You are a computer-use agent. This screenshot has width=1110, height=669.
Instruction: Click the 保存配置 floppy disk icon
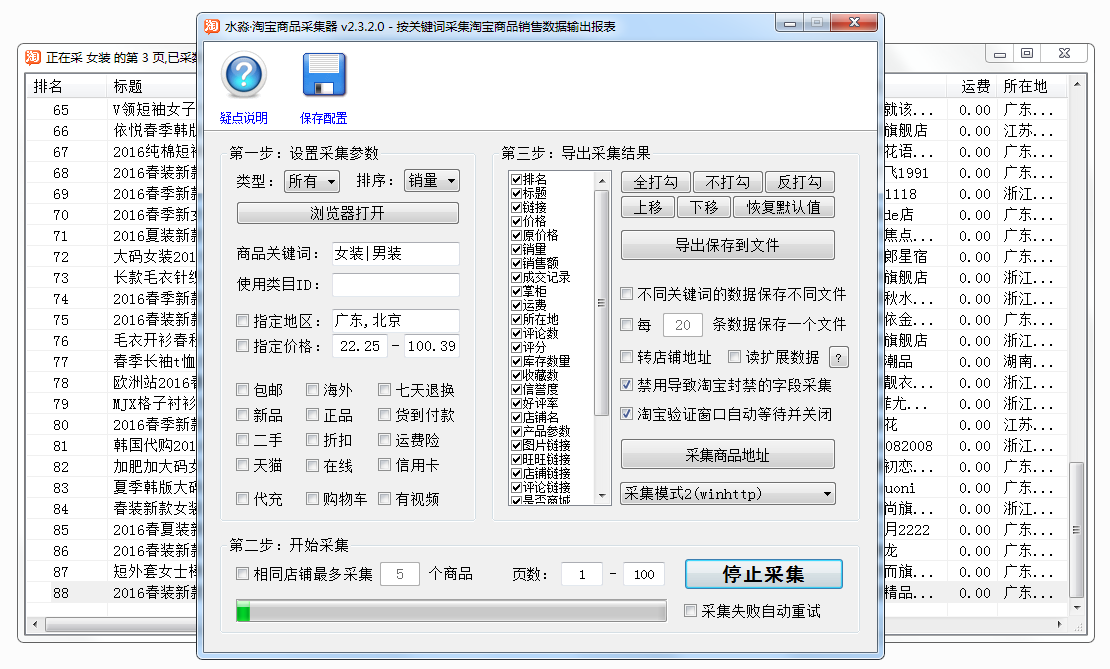pos(323,75)
